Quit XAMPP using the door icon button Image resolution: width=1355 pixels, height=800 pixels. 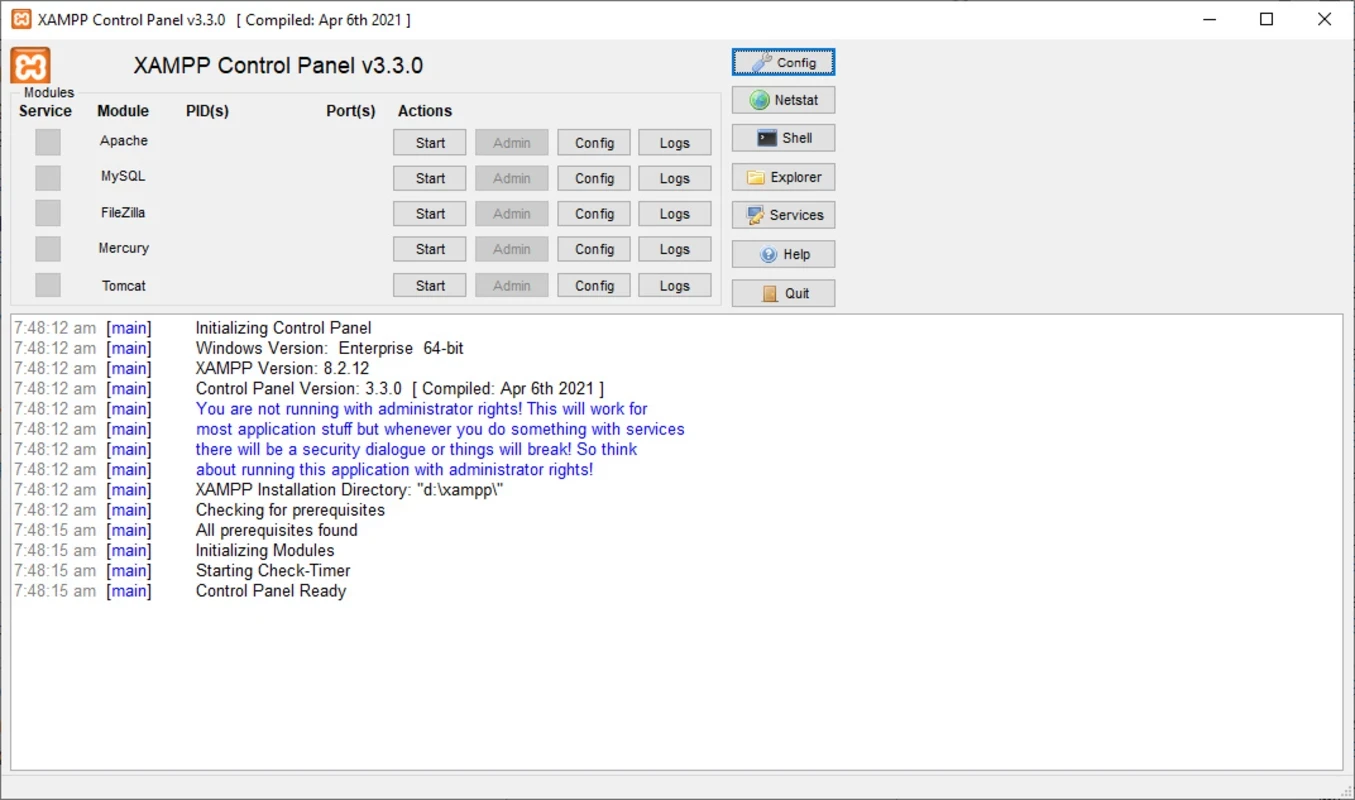[783, 293]
